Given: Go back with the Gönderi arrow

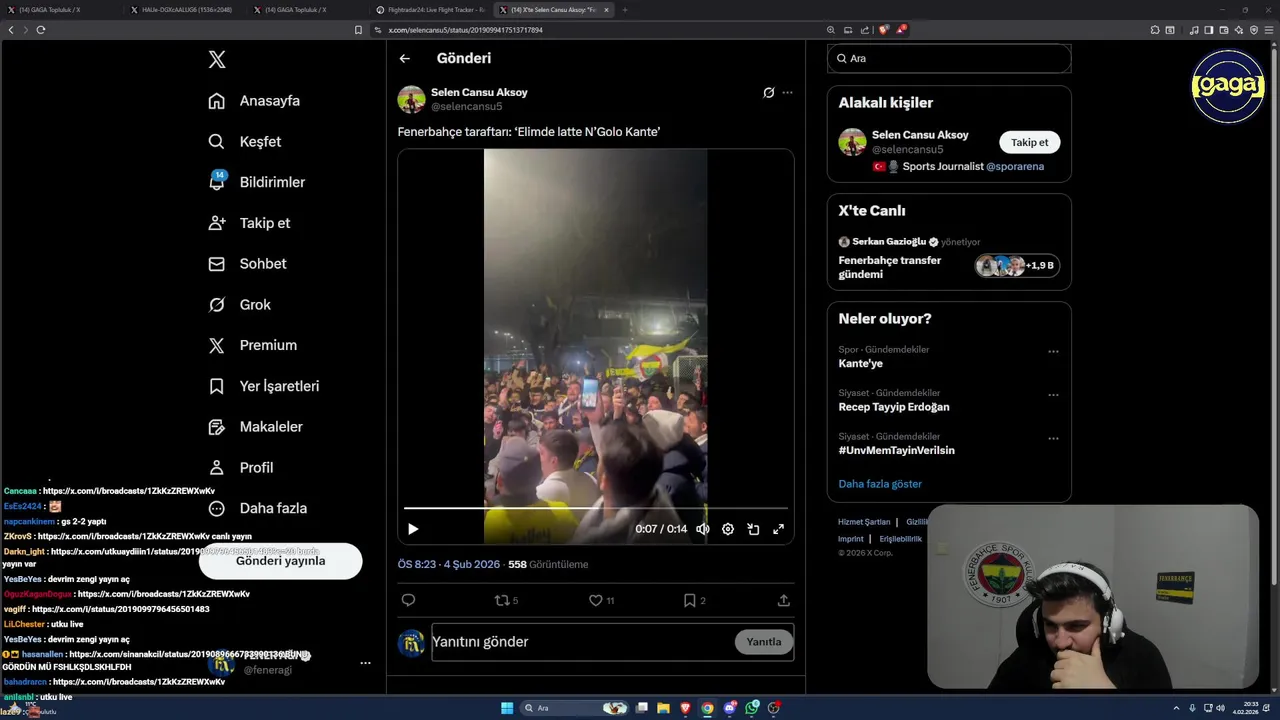Looking at the screenshot, I should pyautogui.click(x=405, y=59).
